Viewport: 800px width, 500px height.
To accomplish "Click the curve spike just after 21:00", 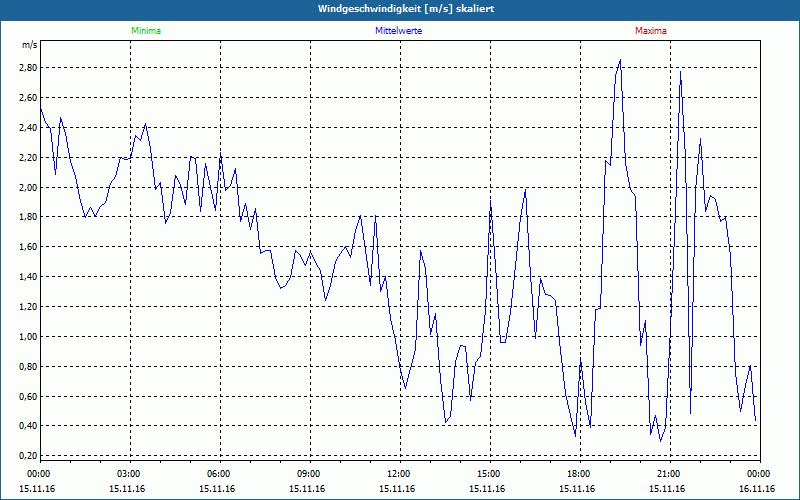I will [x=680, y=72].
